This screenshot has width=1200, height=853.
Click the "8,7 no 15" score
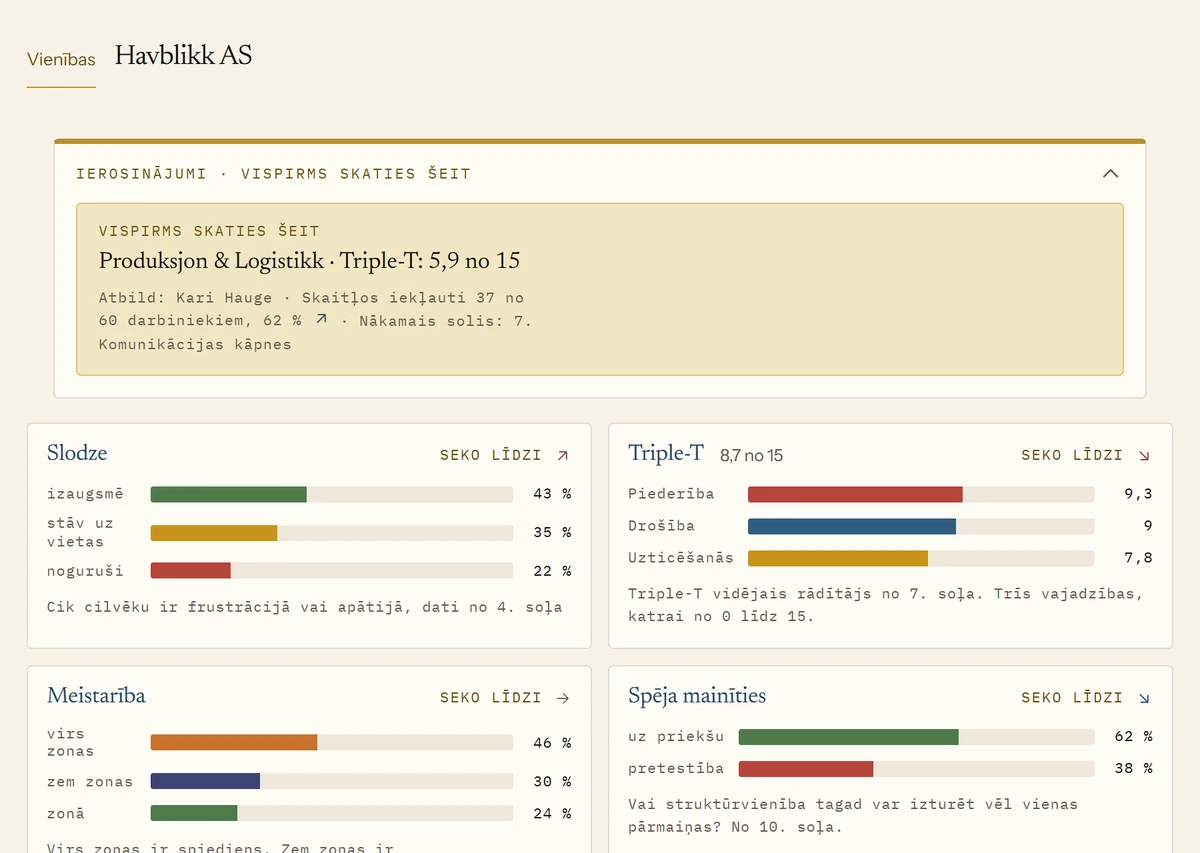click(751, 456)
